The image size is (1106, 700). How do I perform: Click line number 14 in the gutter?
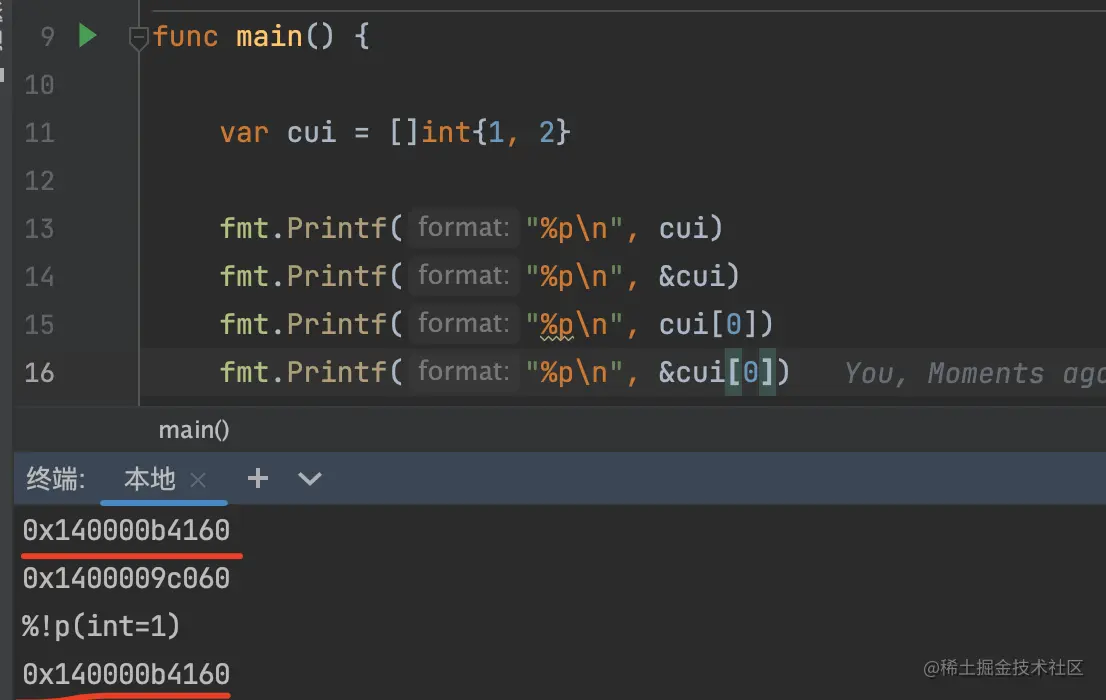click(x=40, y=277)
